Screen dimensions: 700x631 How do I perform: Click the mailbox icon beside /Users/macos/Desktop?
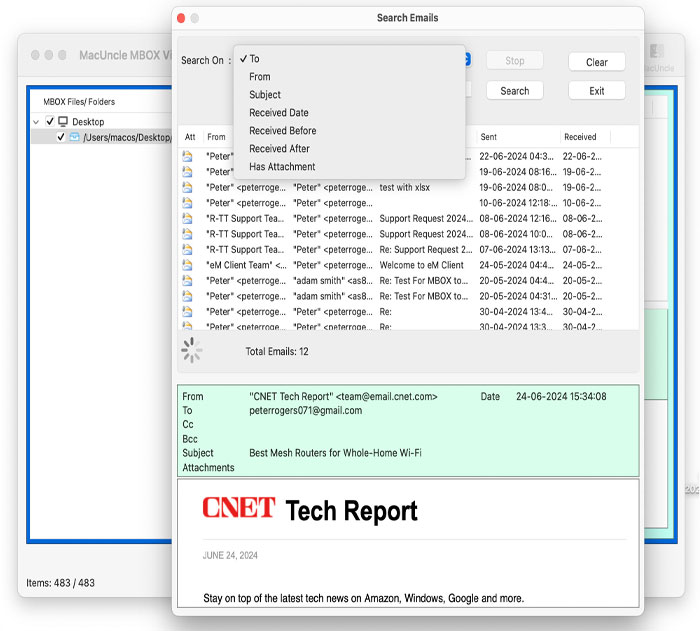click(74, 137)
